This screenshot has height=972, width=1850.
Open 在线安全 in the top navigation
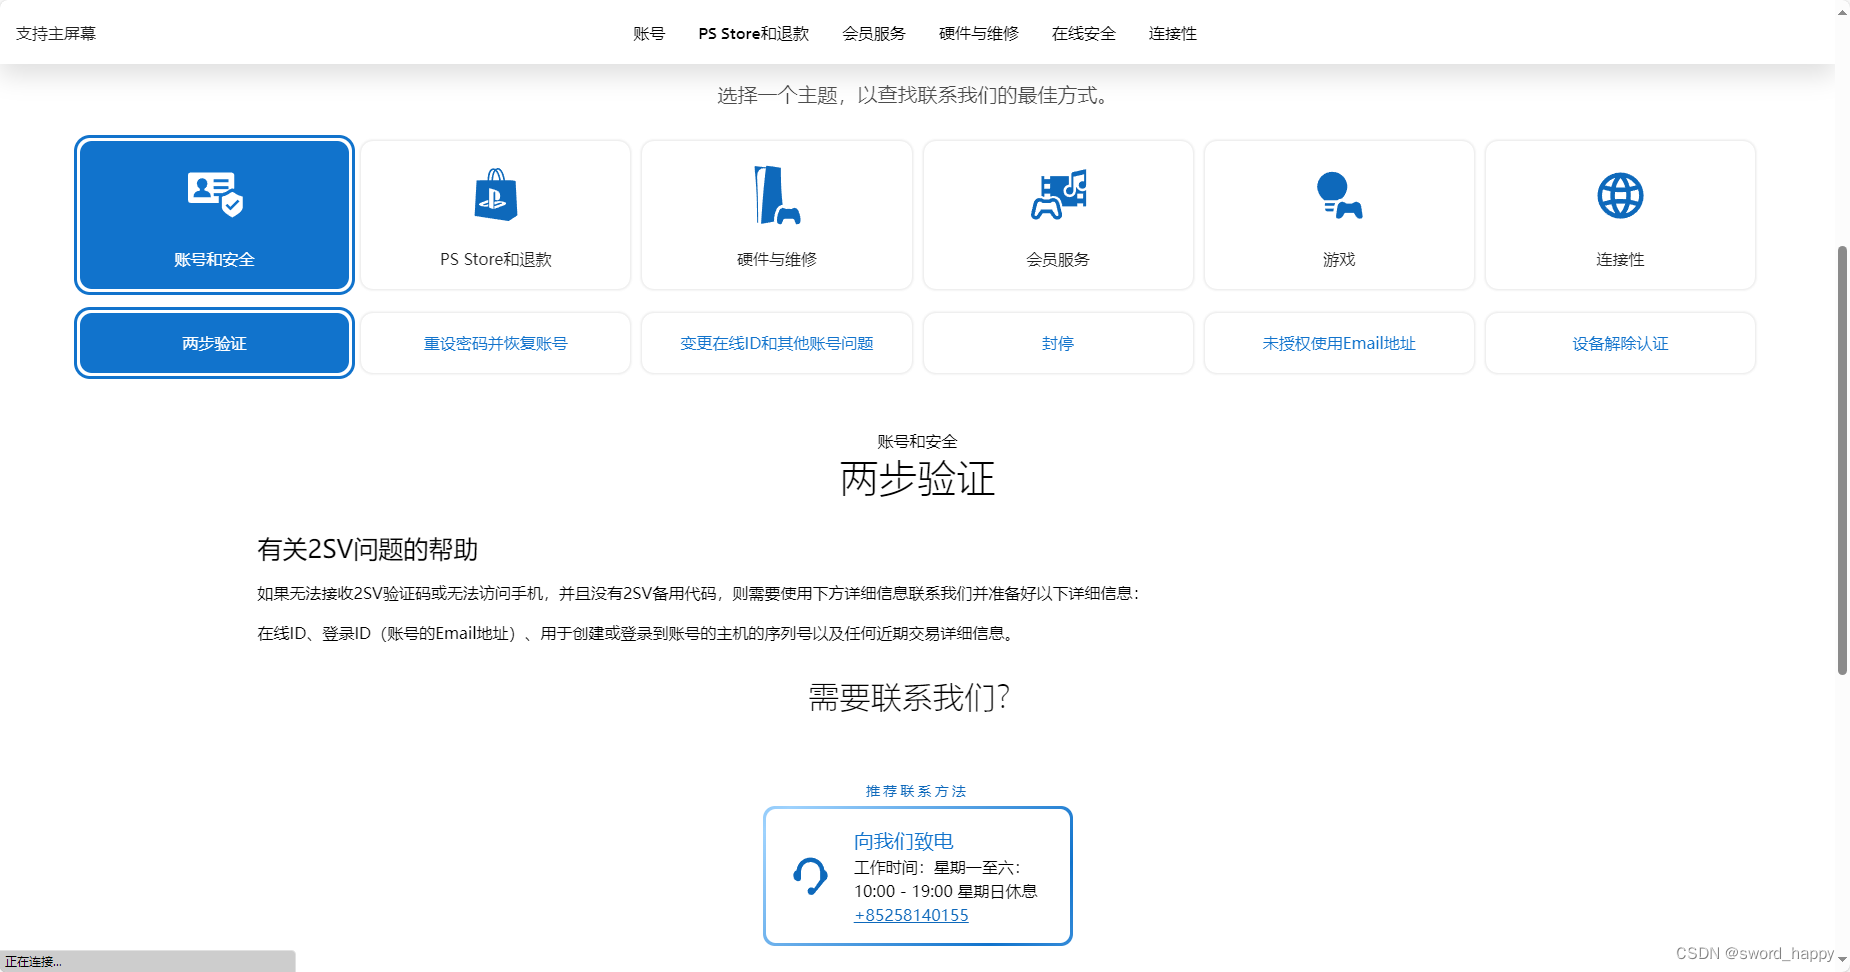pos(1084,33)
